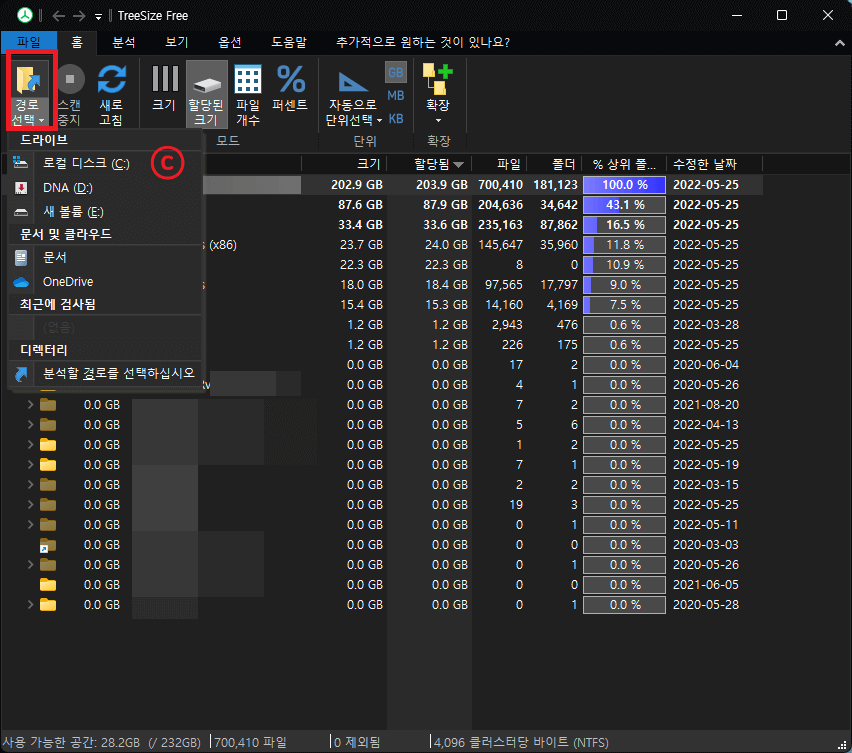
Task: Open 확장 dropdown arrow
Action: coord(438,121)
